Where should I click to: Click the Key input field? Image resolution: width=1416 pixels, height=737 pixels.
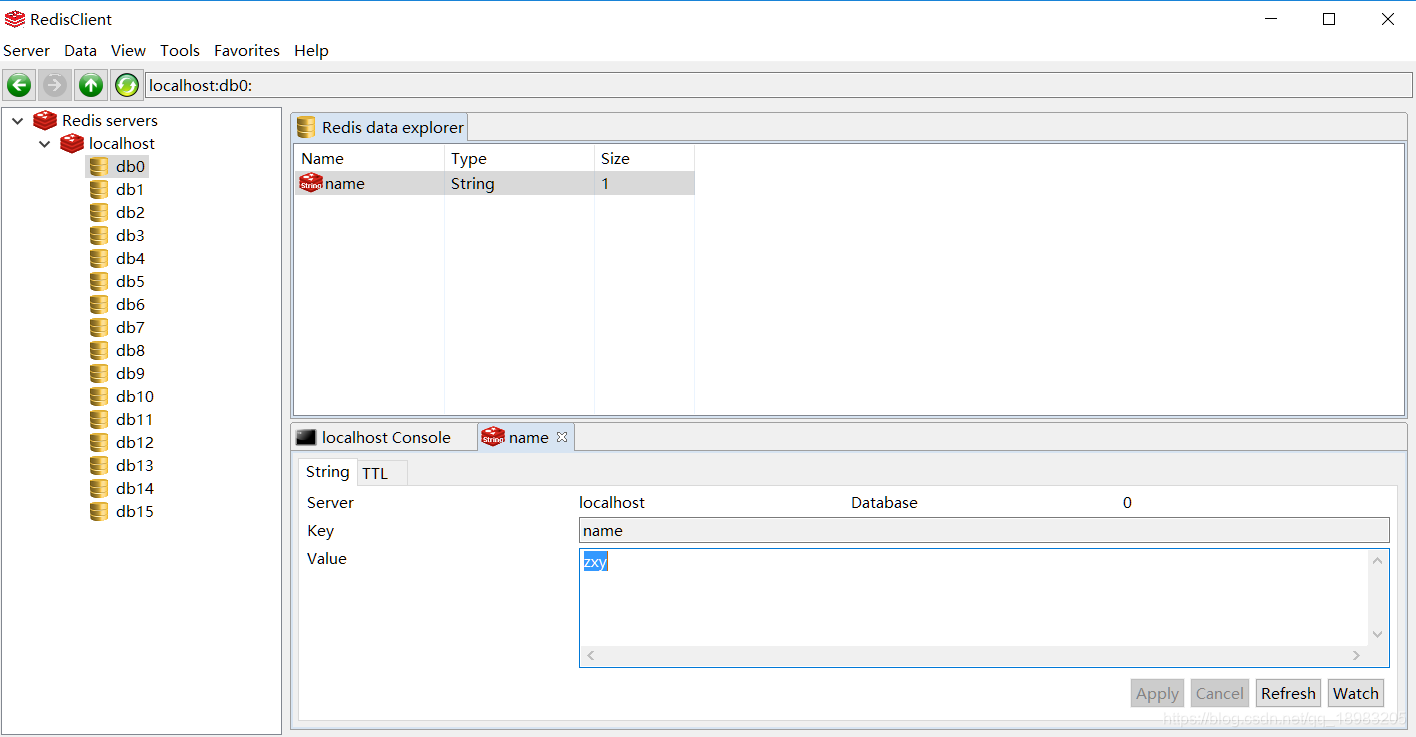984,531
